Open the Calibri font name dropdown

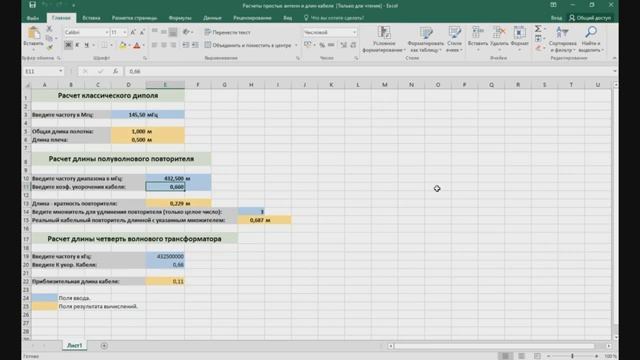coord(107,32)
